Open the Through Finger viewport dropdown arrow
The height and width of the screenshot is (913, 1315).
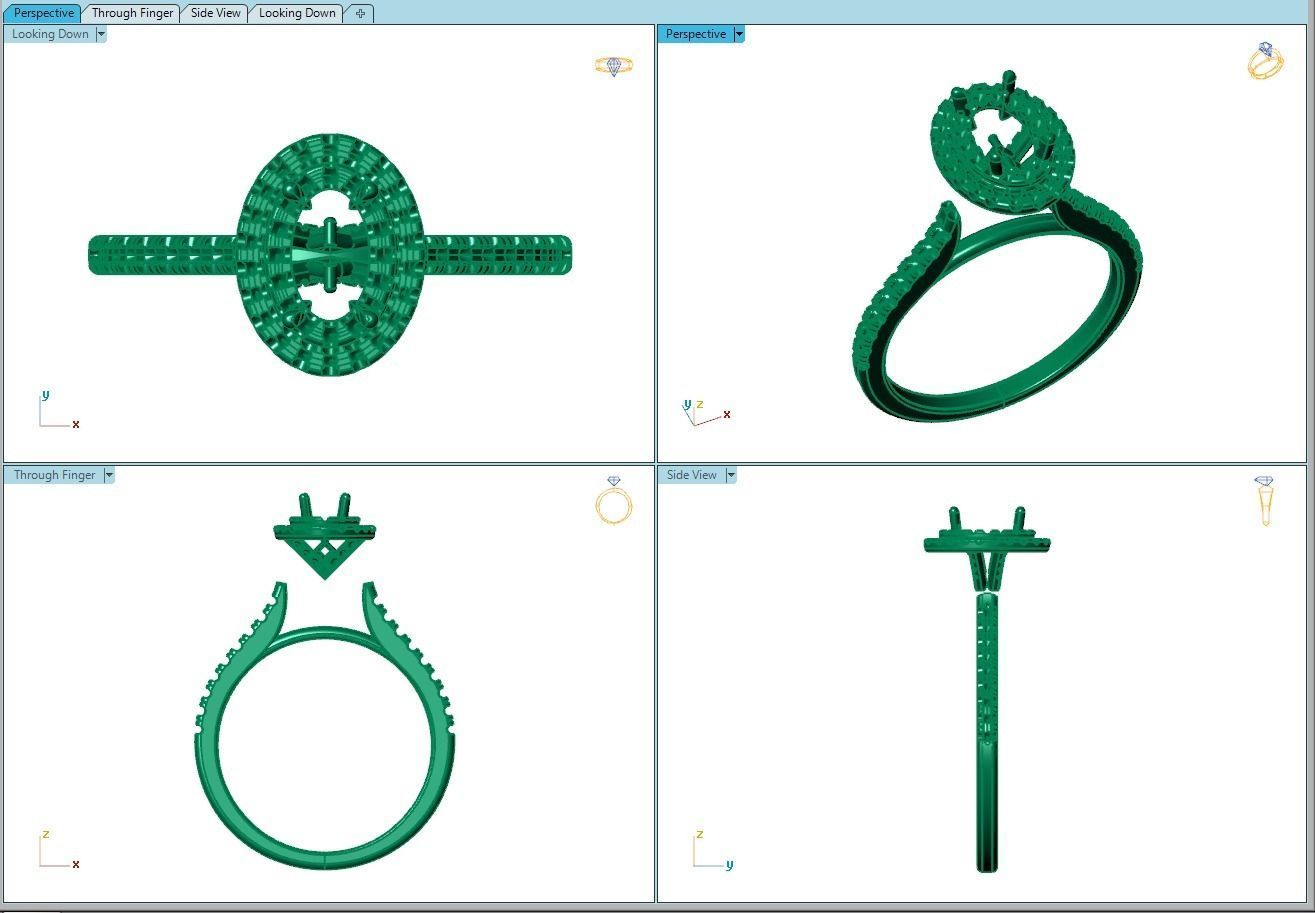coord(109,475)
